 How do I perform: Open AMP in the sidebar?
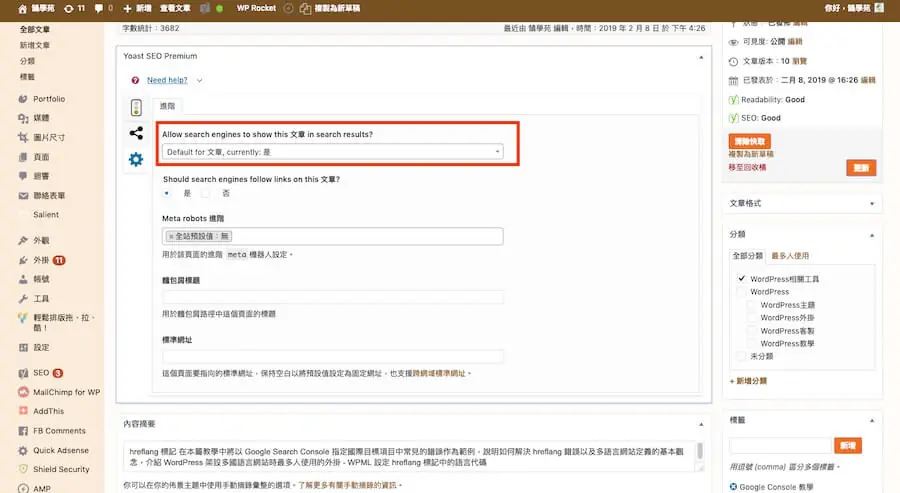click(41, 488)
